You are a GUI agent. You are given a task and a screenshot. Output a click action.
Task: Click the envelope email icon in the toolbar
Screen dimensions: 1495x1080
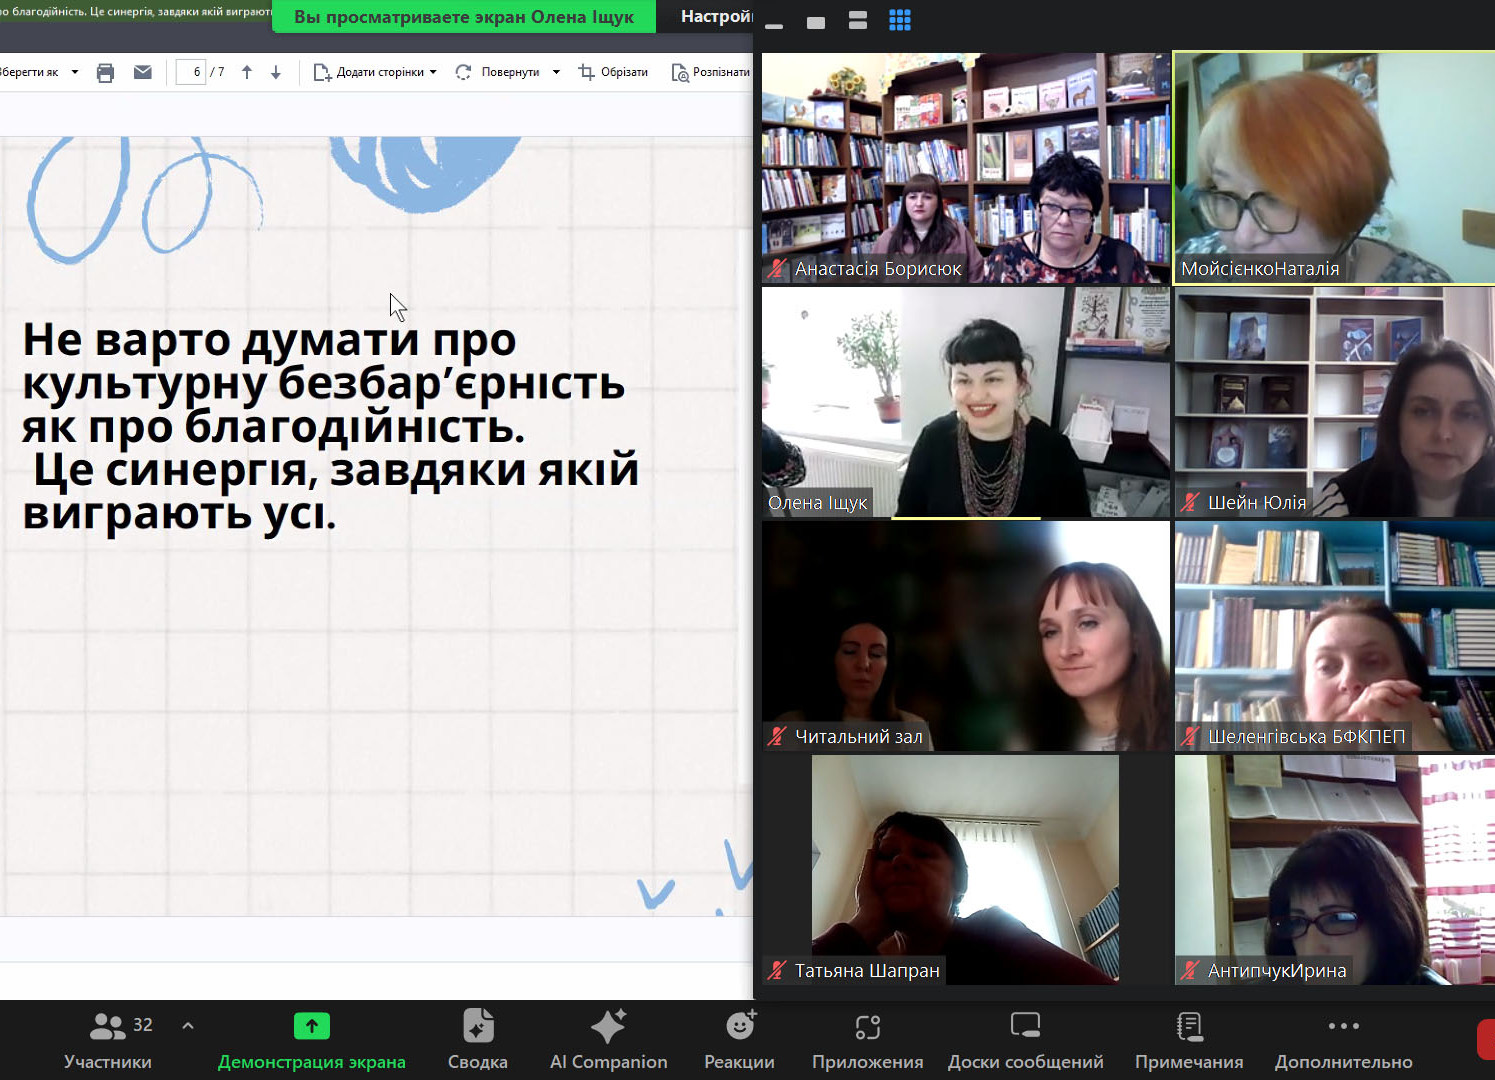pos(143,72)
